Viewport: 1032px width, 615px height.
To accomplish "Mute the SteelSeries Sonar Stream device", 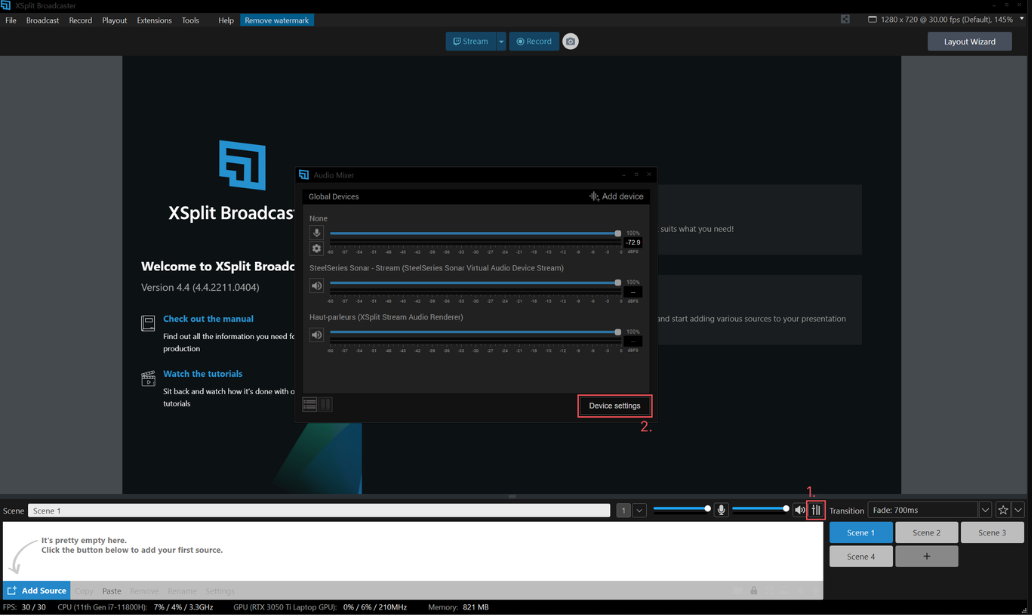I will (x=317, y=286).
